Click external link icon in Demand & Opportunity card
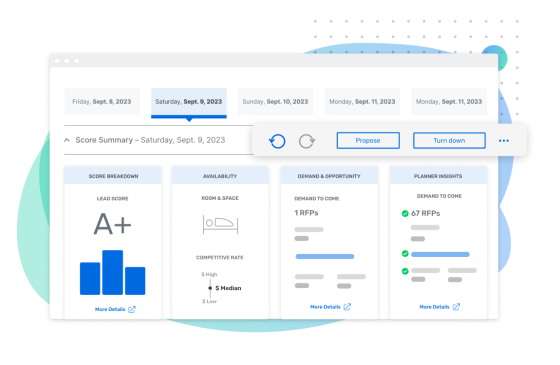 [x=347, y=307]
